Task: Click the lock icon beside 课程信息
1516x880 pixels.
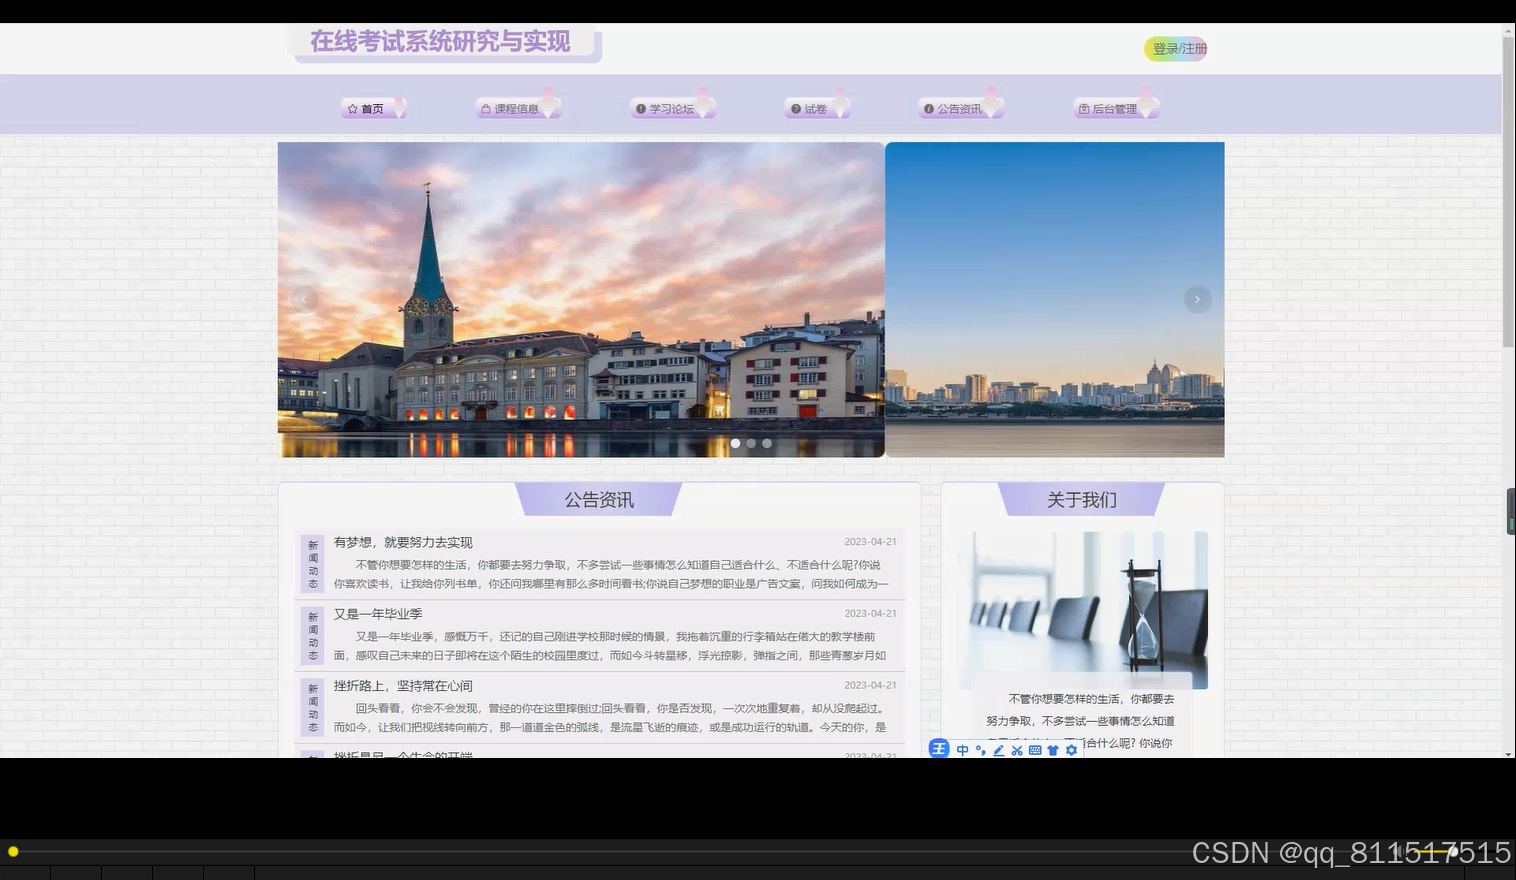Action: point(486,109)
